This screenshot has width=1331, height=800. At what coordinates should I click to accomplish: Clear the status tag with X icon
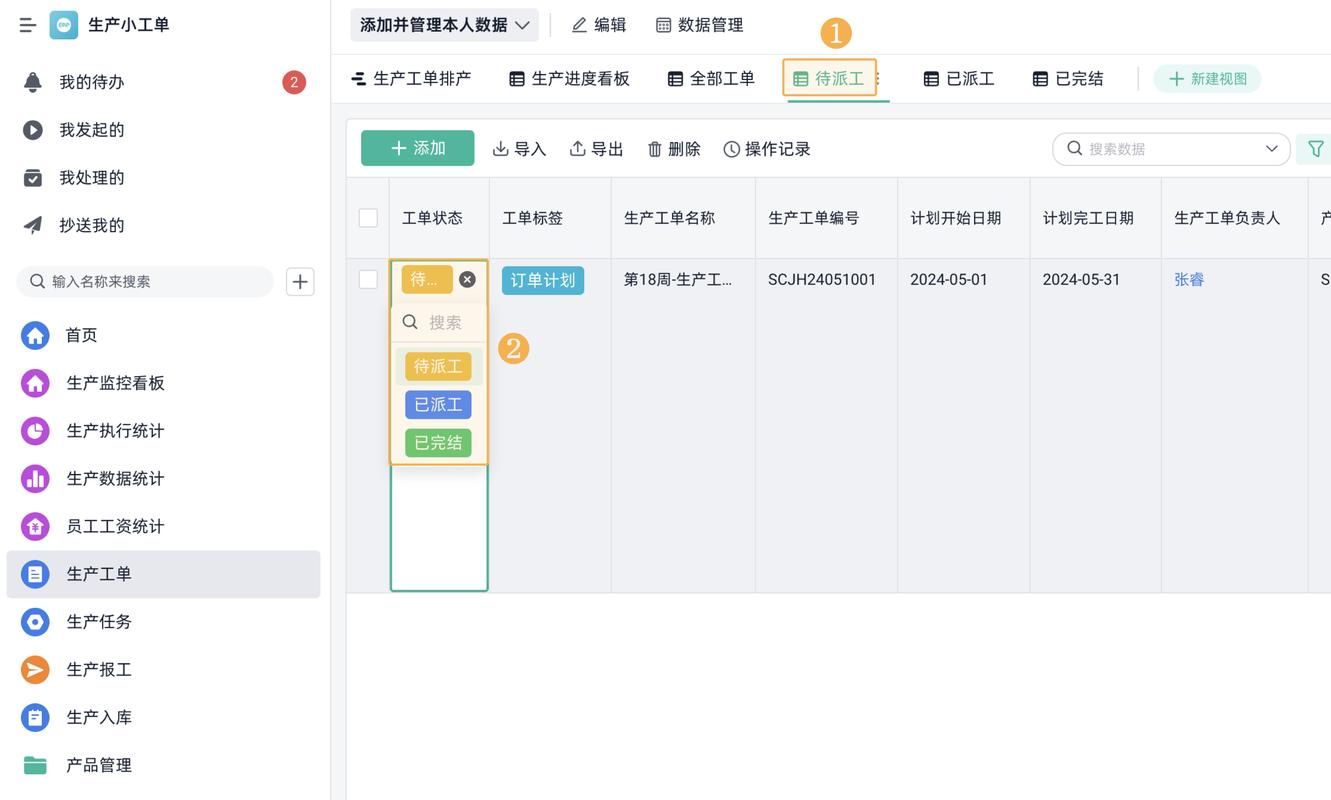(x=467, y=280)
